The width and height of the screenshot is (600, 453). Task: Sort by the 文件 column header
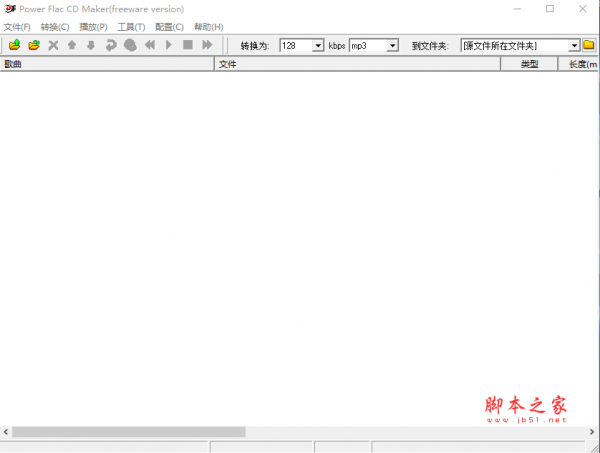coord(357,64)
